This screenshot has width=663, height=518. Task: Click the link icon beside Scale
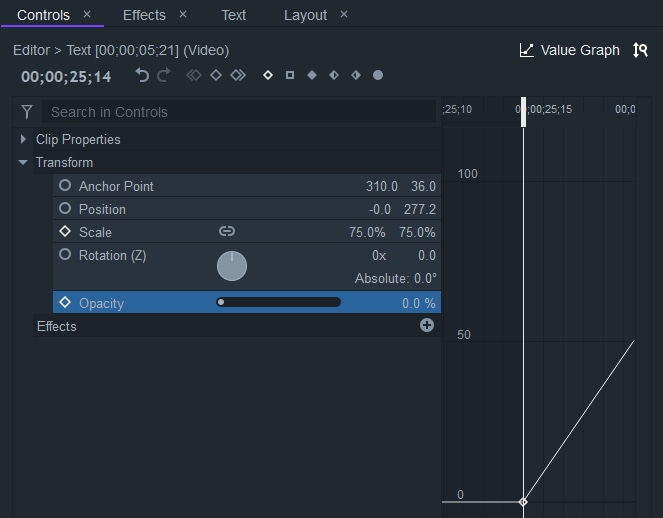(x=227, y=232)
